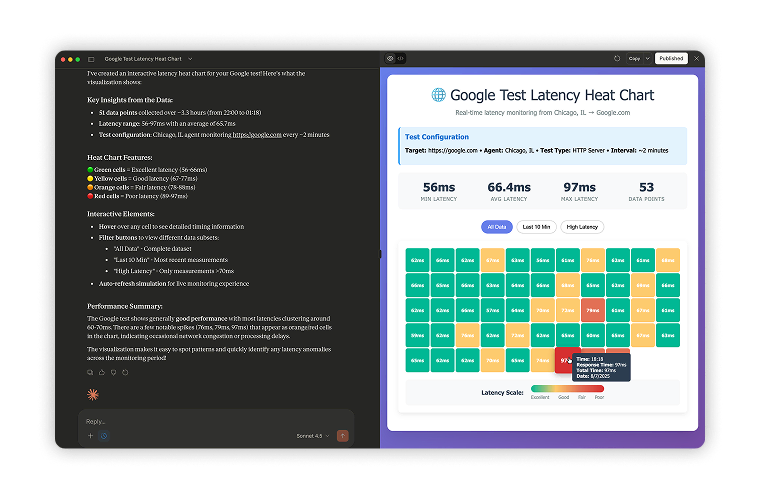Switch artifact to preview eye view

pos(390,59)
